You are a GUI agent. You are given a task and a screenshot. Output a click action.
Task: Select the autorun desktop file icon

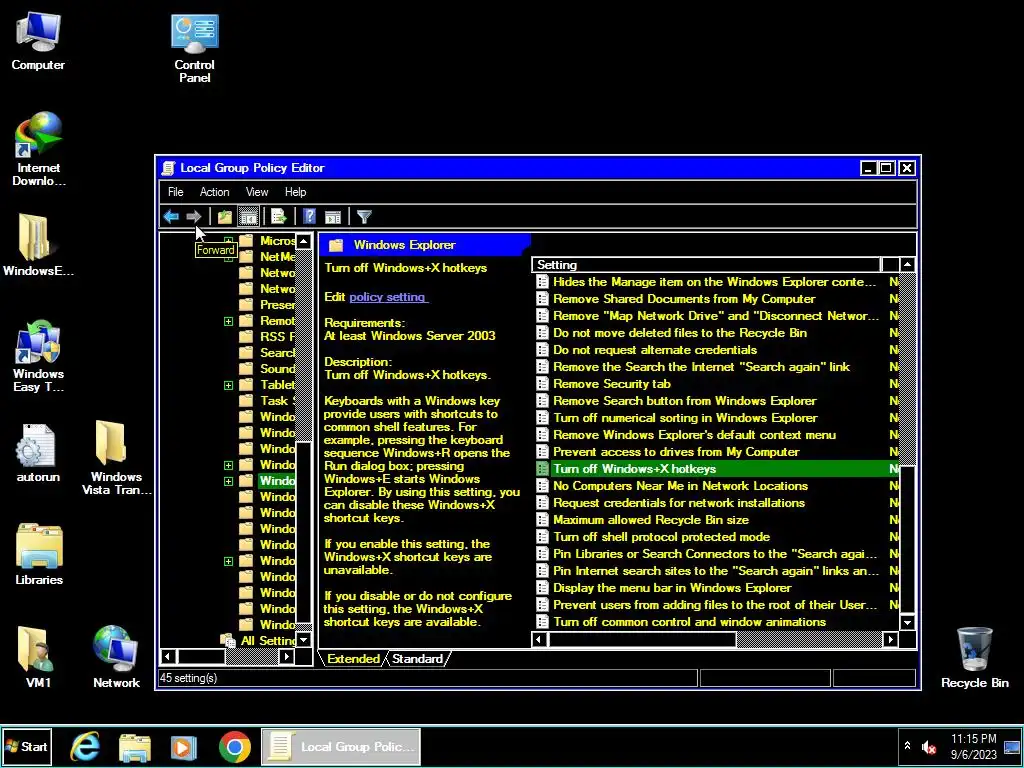(x=37, y=453)
